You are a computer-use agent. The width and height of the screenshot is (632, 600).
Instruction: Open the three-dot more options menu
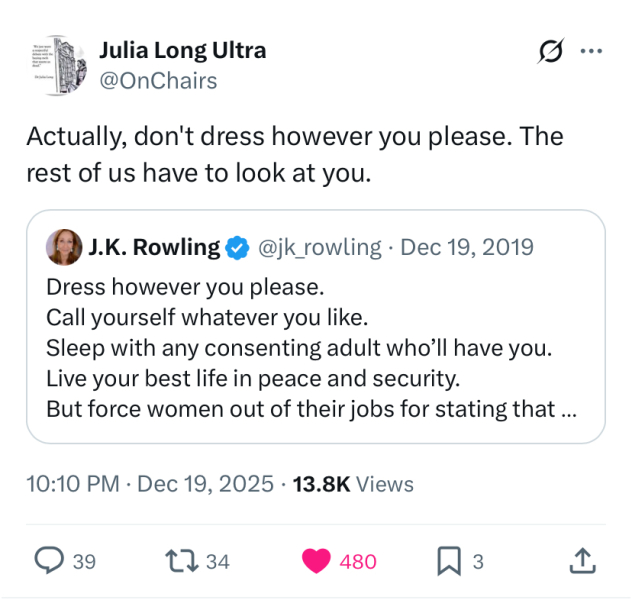[592, 51]
